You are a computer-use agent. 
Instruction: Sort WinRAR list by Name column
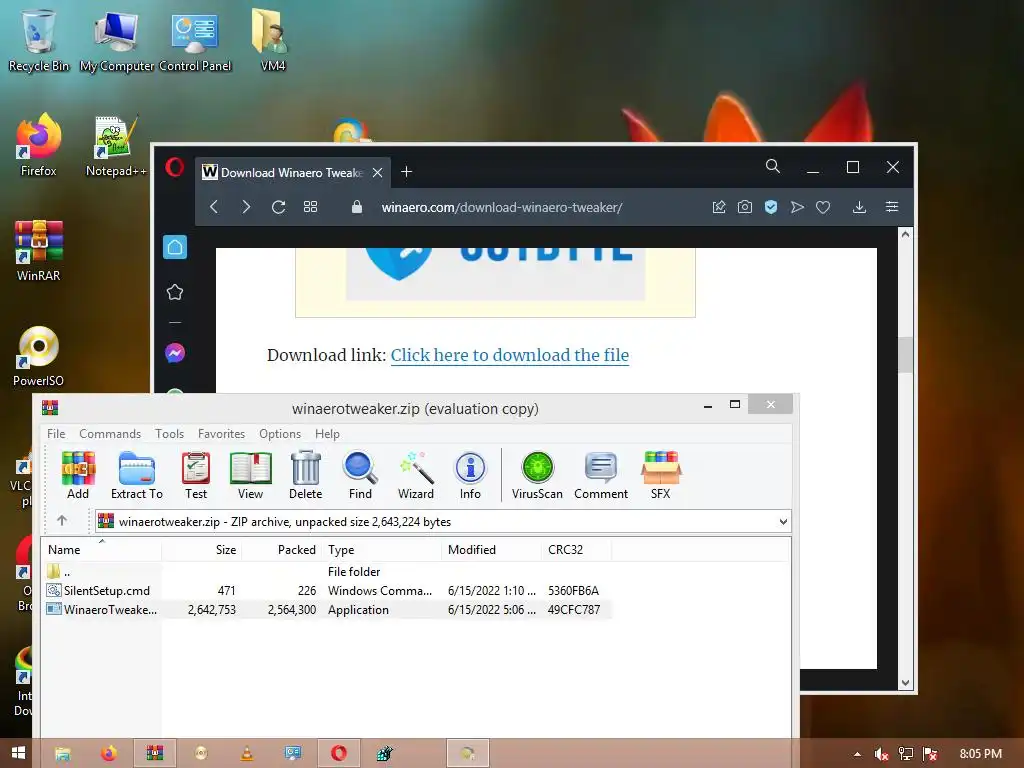(x=103, y=550)
